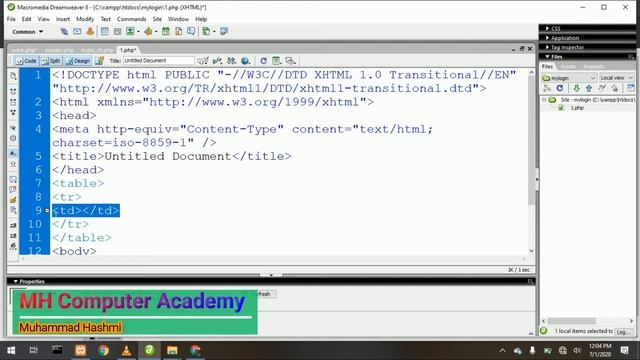The height and width of the screenshot is (360, 640).
Task: Launch Google Chrome from the taskbar
Action: [104, 350]
